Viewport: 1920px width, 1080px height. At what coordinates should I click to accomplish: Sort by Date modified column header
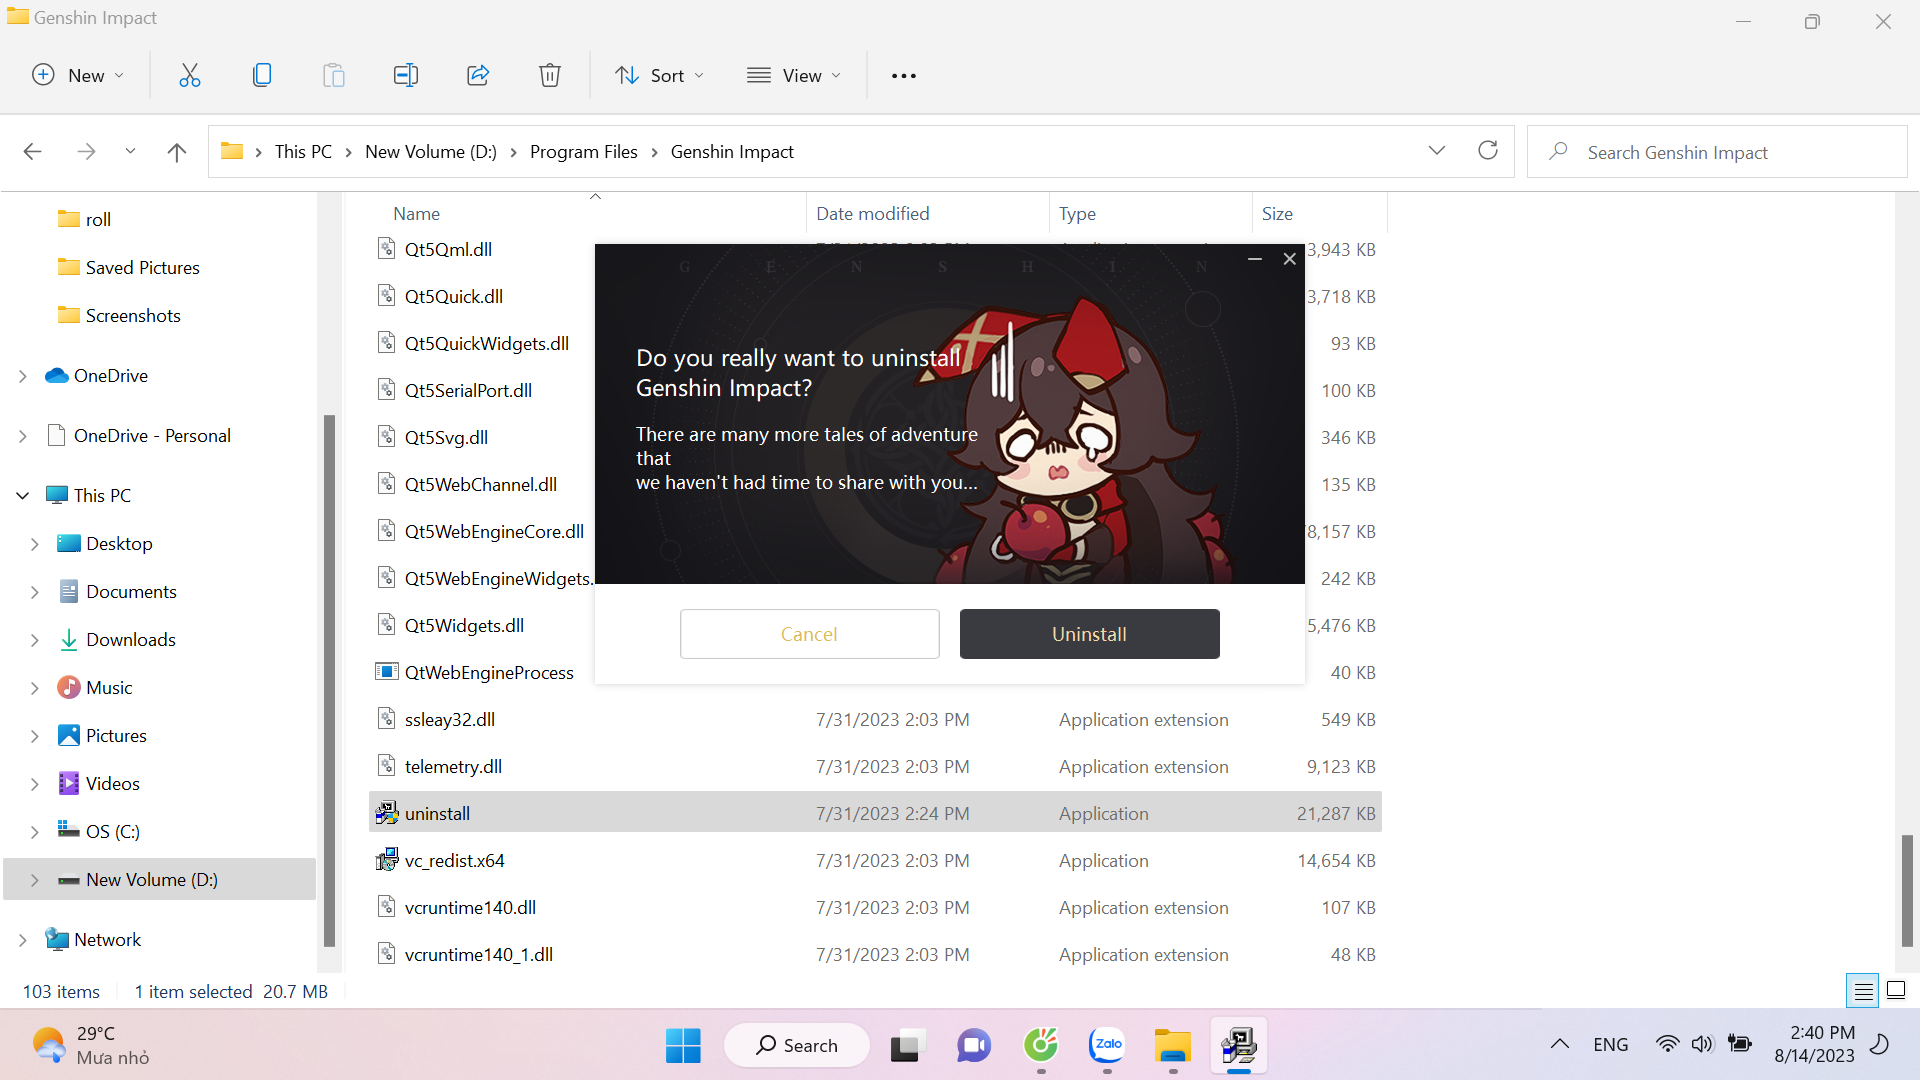pos(927,214)
